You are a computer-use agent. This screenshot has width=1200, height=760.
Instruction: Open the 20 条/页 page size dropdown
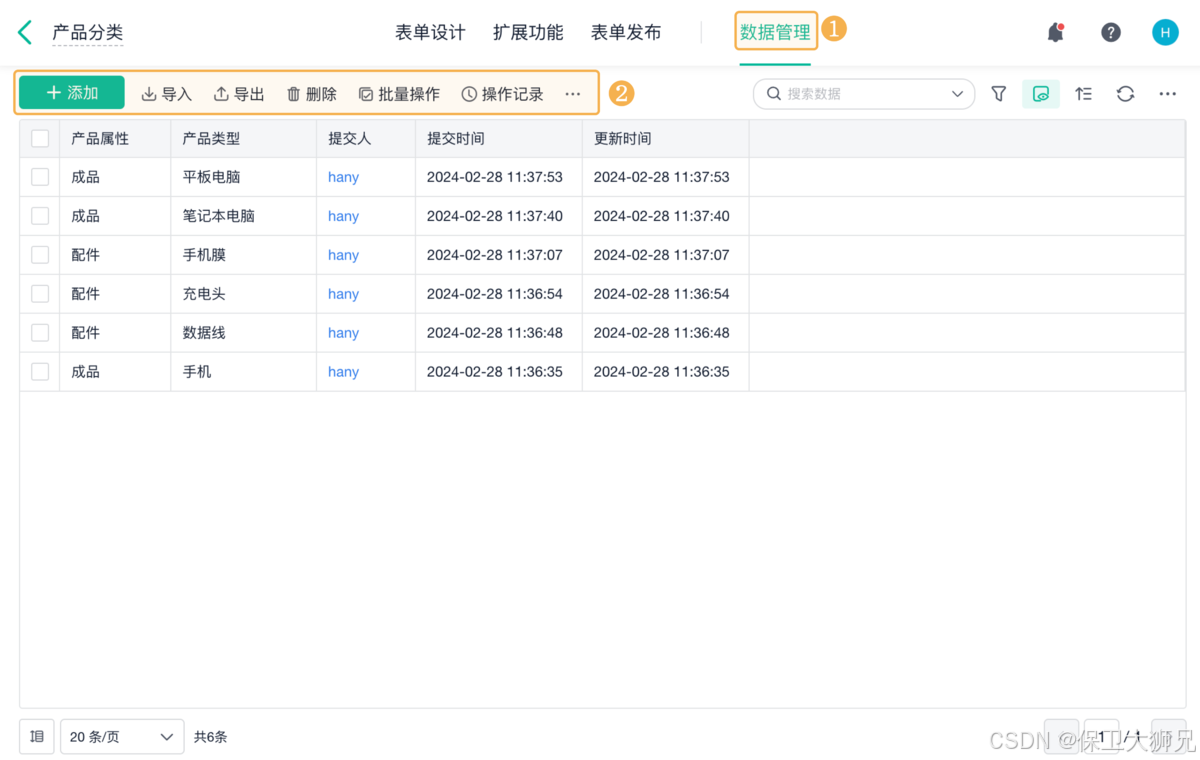(122, 737)
